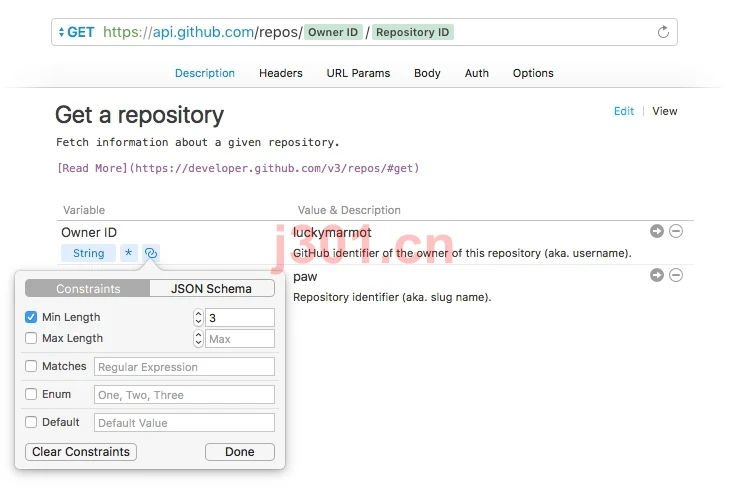Switch description to View mode

pyautogui.click(x=664, y=111)
